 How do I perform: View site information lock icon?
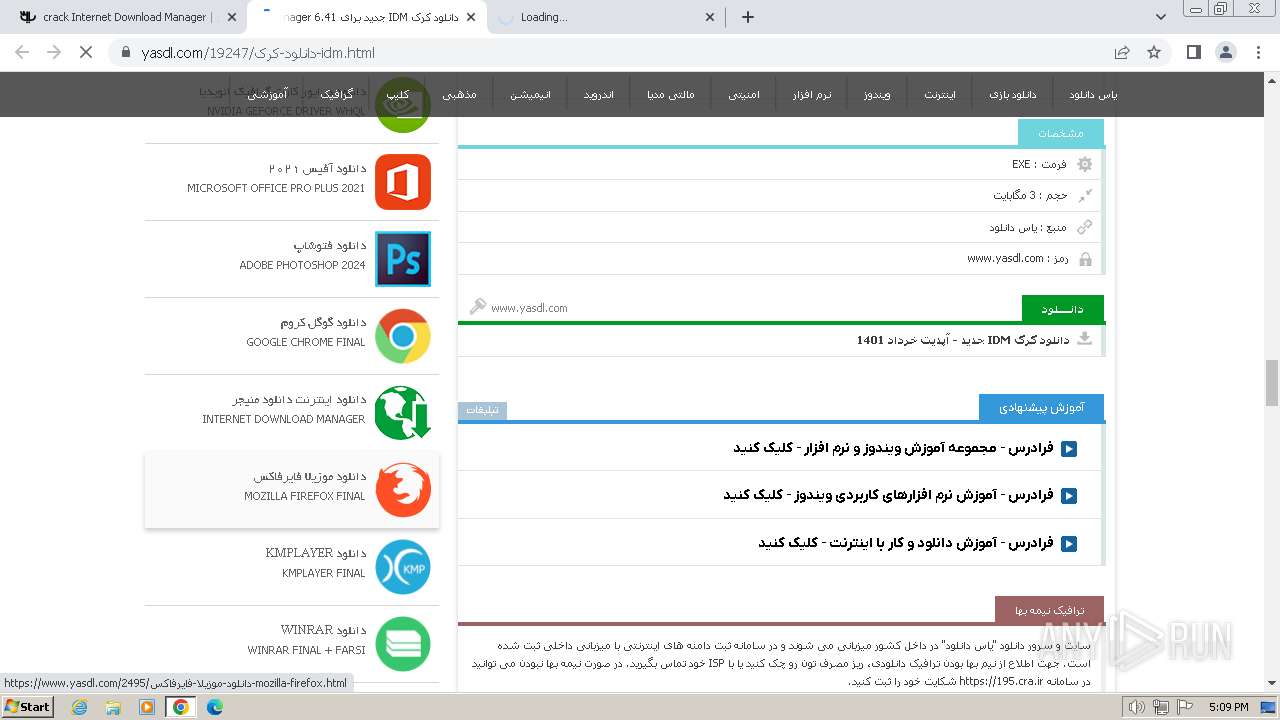pyautogui.click(x=125, y=52)
